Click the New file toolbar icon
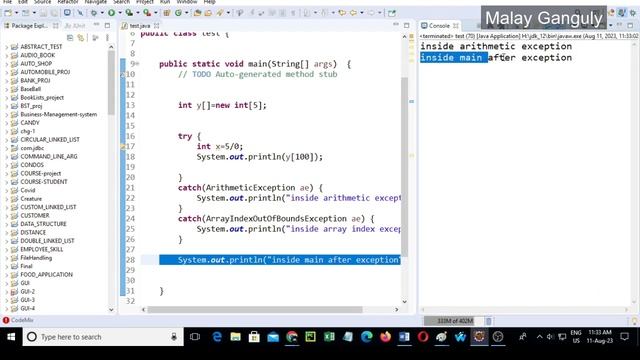The image size is (640, 360). click(x=8, y=13)
